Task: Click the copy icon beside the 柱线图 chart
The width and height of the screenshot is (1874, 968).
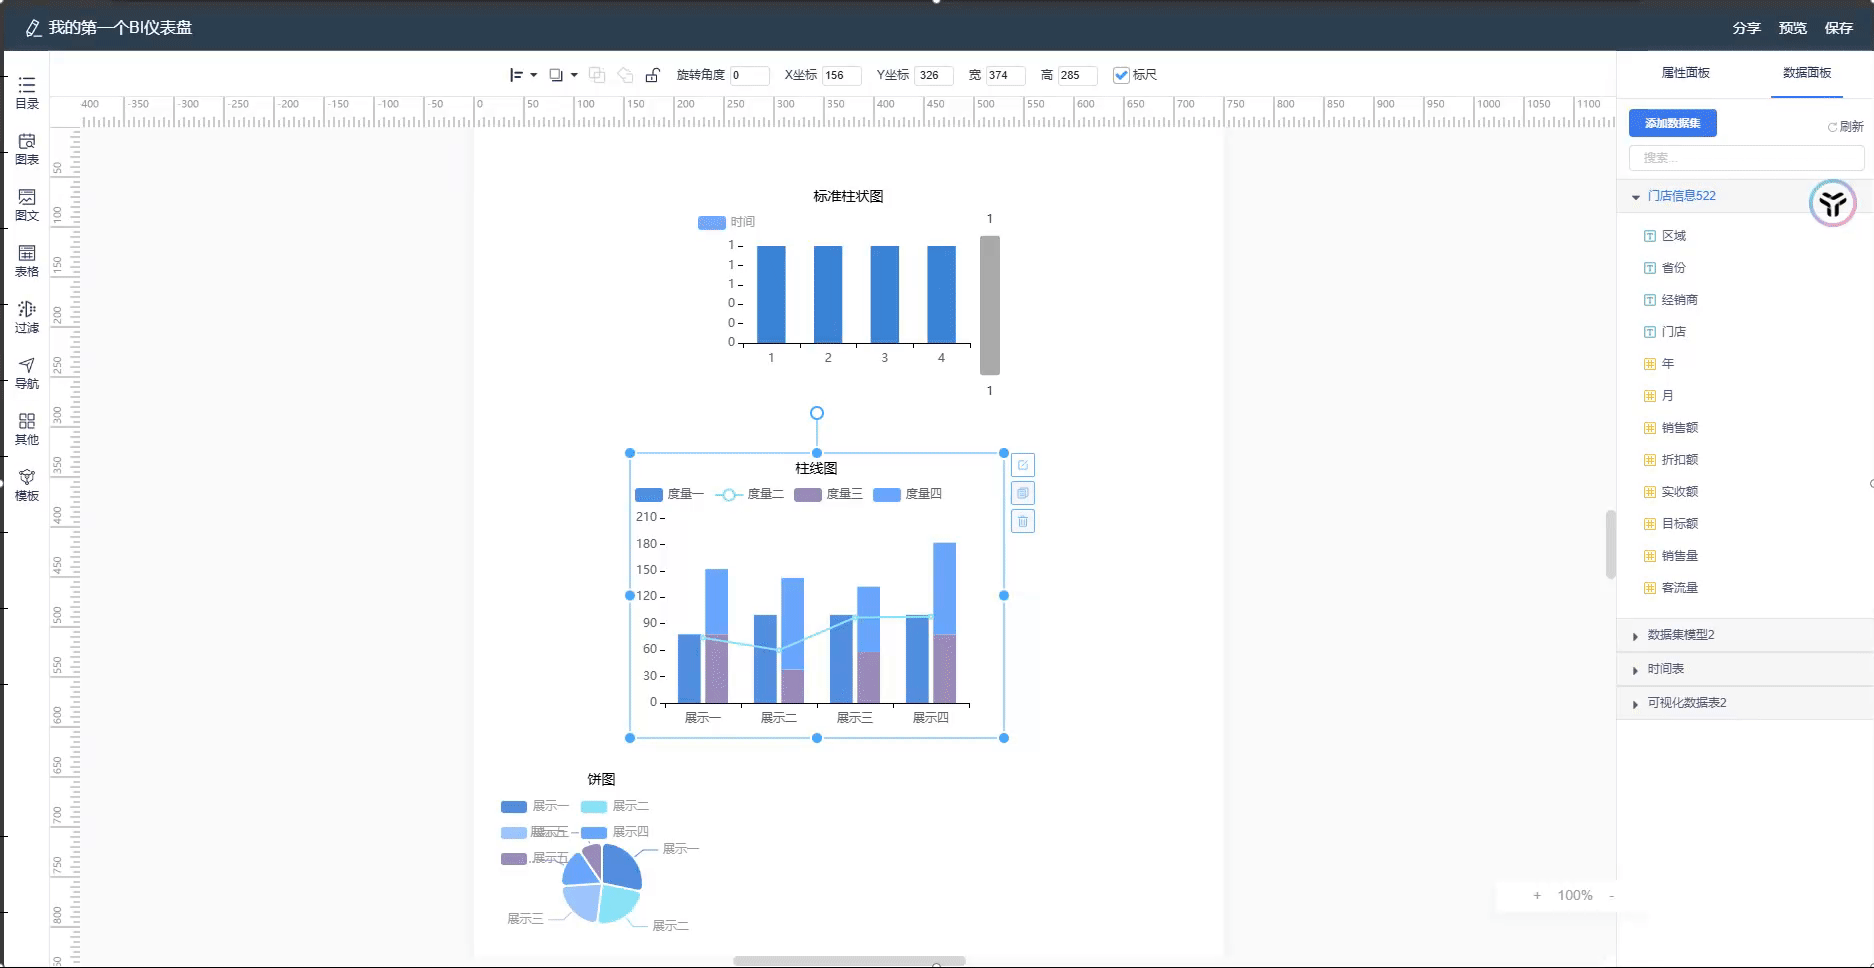Action: (1022, 493)
